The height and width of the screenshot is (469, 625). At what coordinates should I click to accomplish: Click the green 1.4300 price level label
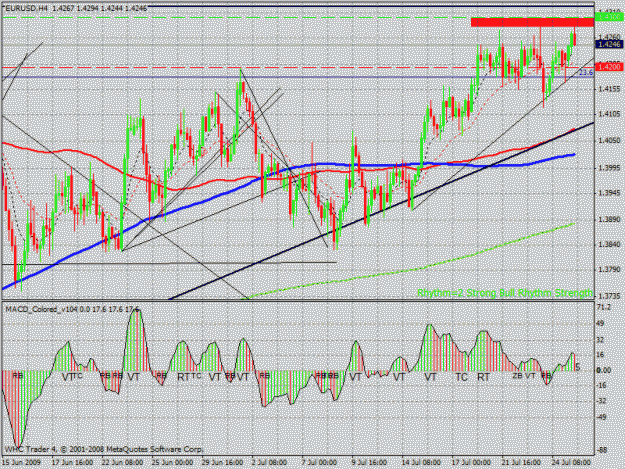tap(609, 17)
